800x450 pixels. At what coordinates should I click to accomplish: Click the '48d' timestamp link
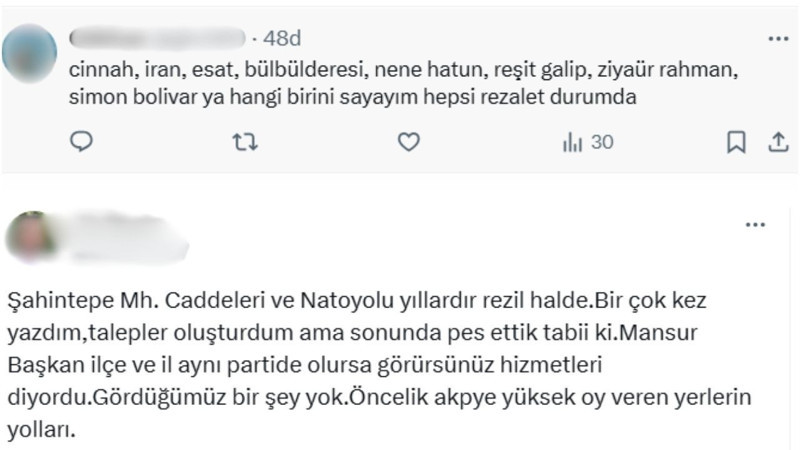[281, 38]
